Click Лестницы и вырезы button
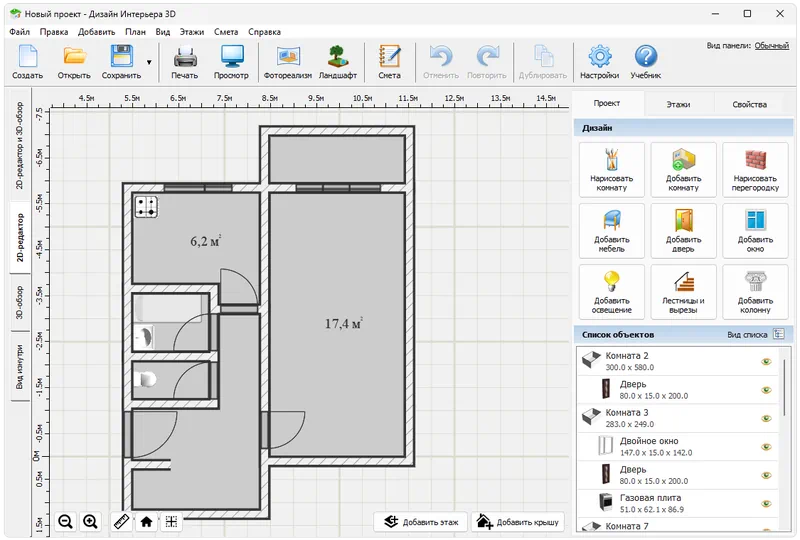800x540 pixels. coord(683,292)
